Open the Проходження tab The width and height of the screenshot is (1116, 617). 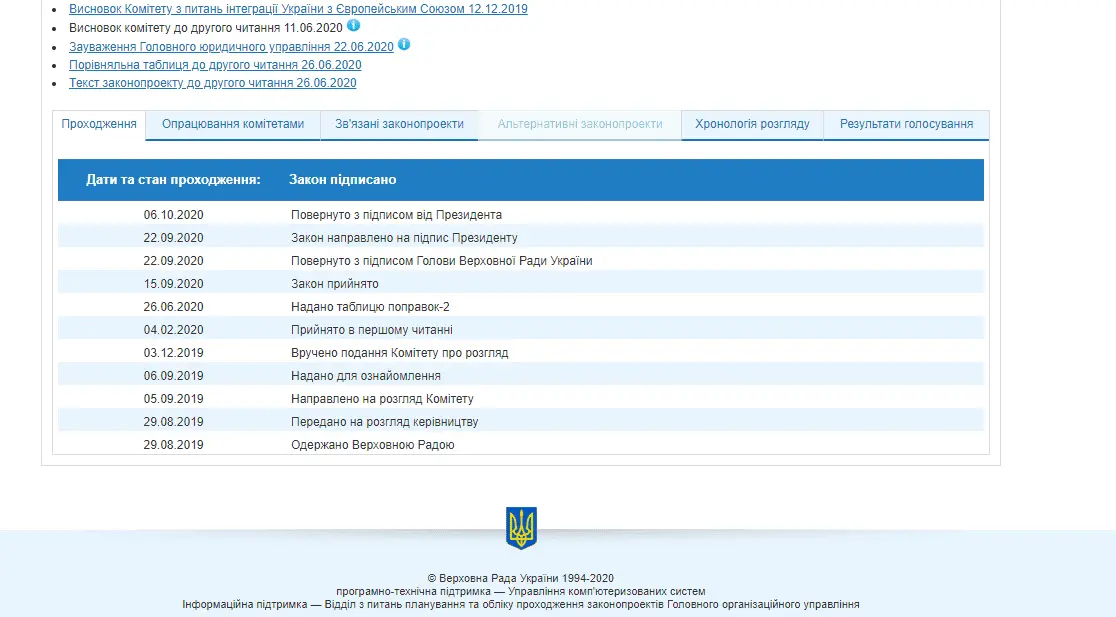tap(99, 125)
